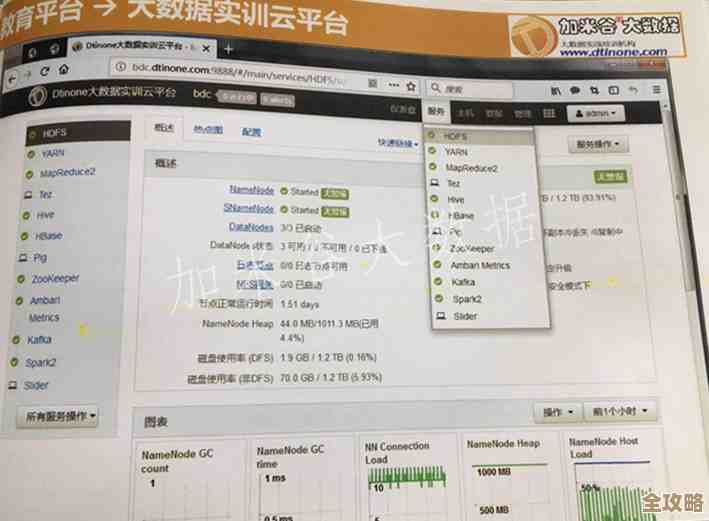Select Spark2 in the left sidebar
The height and width of the screenshot is (521, 709).
coord(40,363)
